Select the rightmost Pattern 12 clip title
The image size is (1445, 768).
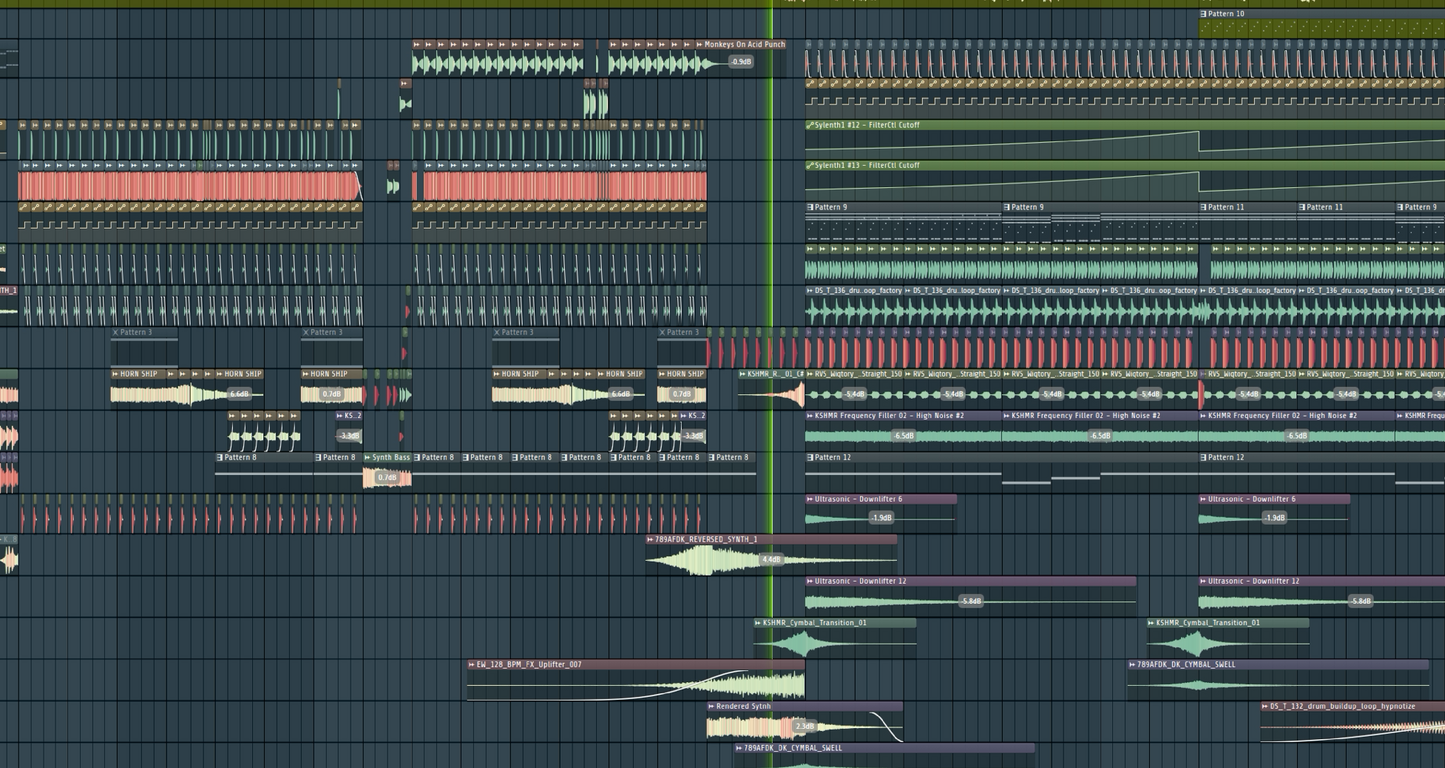[1227, 457]
